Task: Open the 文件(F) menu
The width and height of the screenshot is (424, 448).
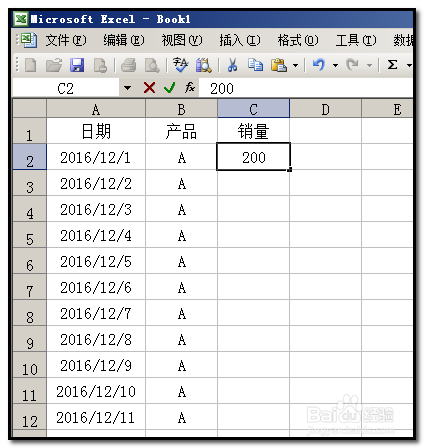Action: click(66, 40)
